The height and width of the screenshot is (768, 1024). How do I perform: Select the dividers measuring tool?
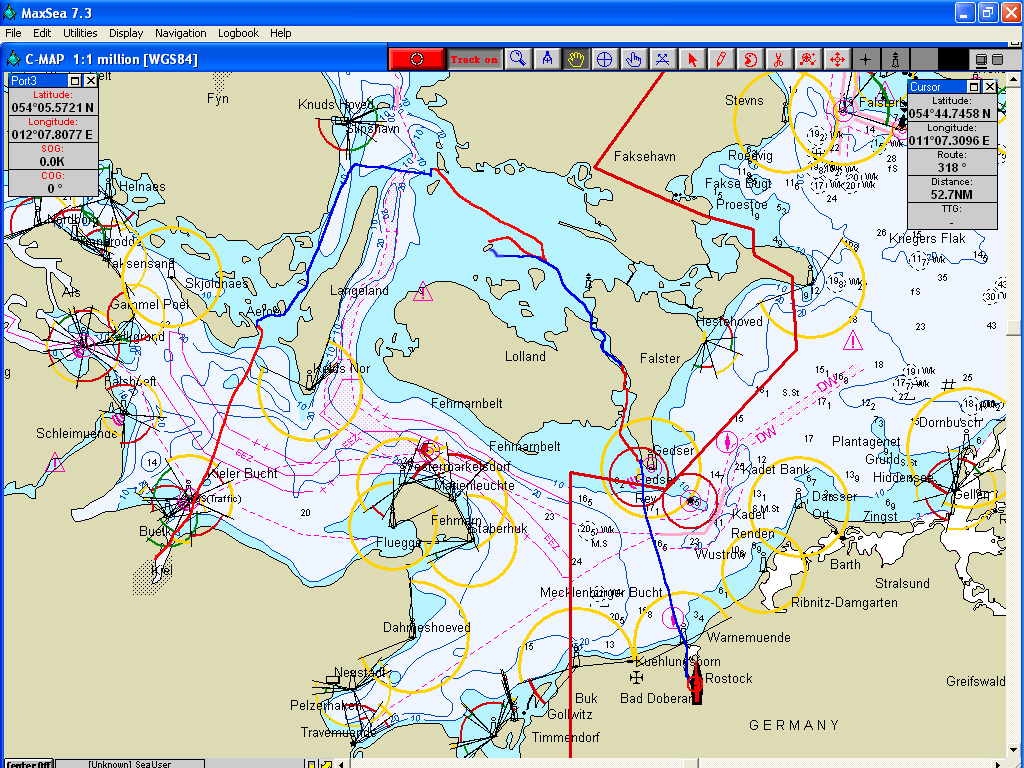tap(547, 59)
